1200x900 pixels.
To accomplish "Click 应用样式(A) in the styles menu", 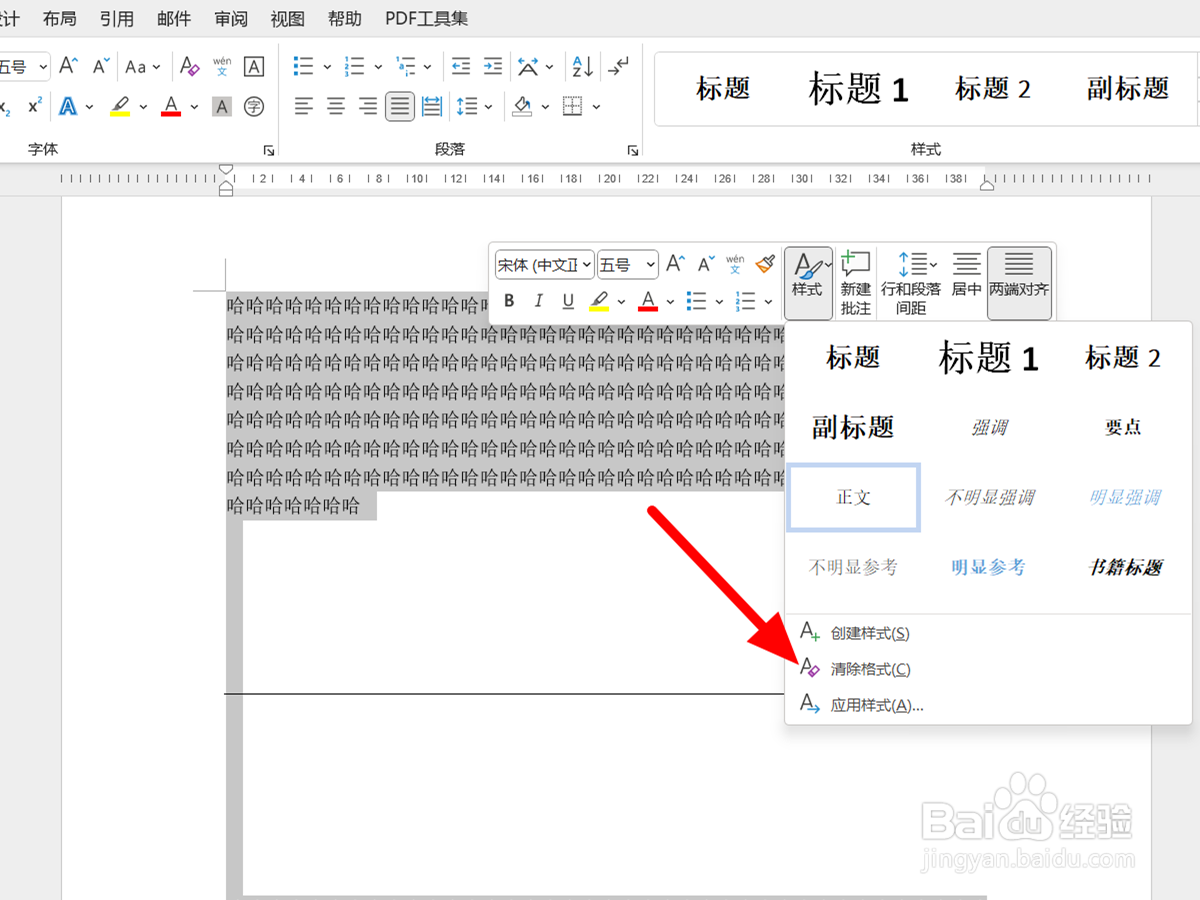I will click(877, 705).
